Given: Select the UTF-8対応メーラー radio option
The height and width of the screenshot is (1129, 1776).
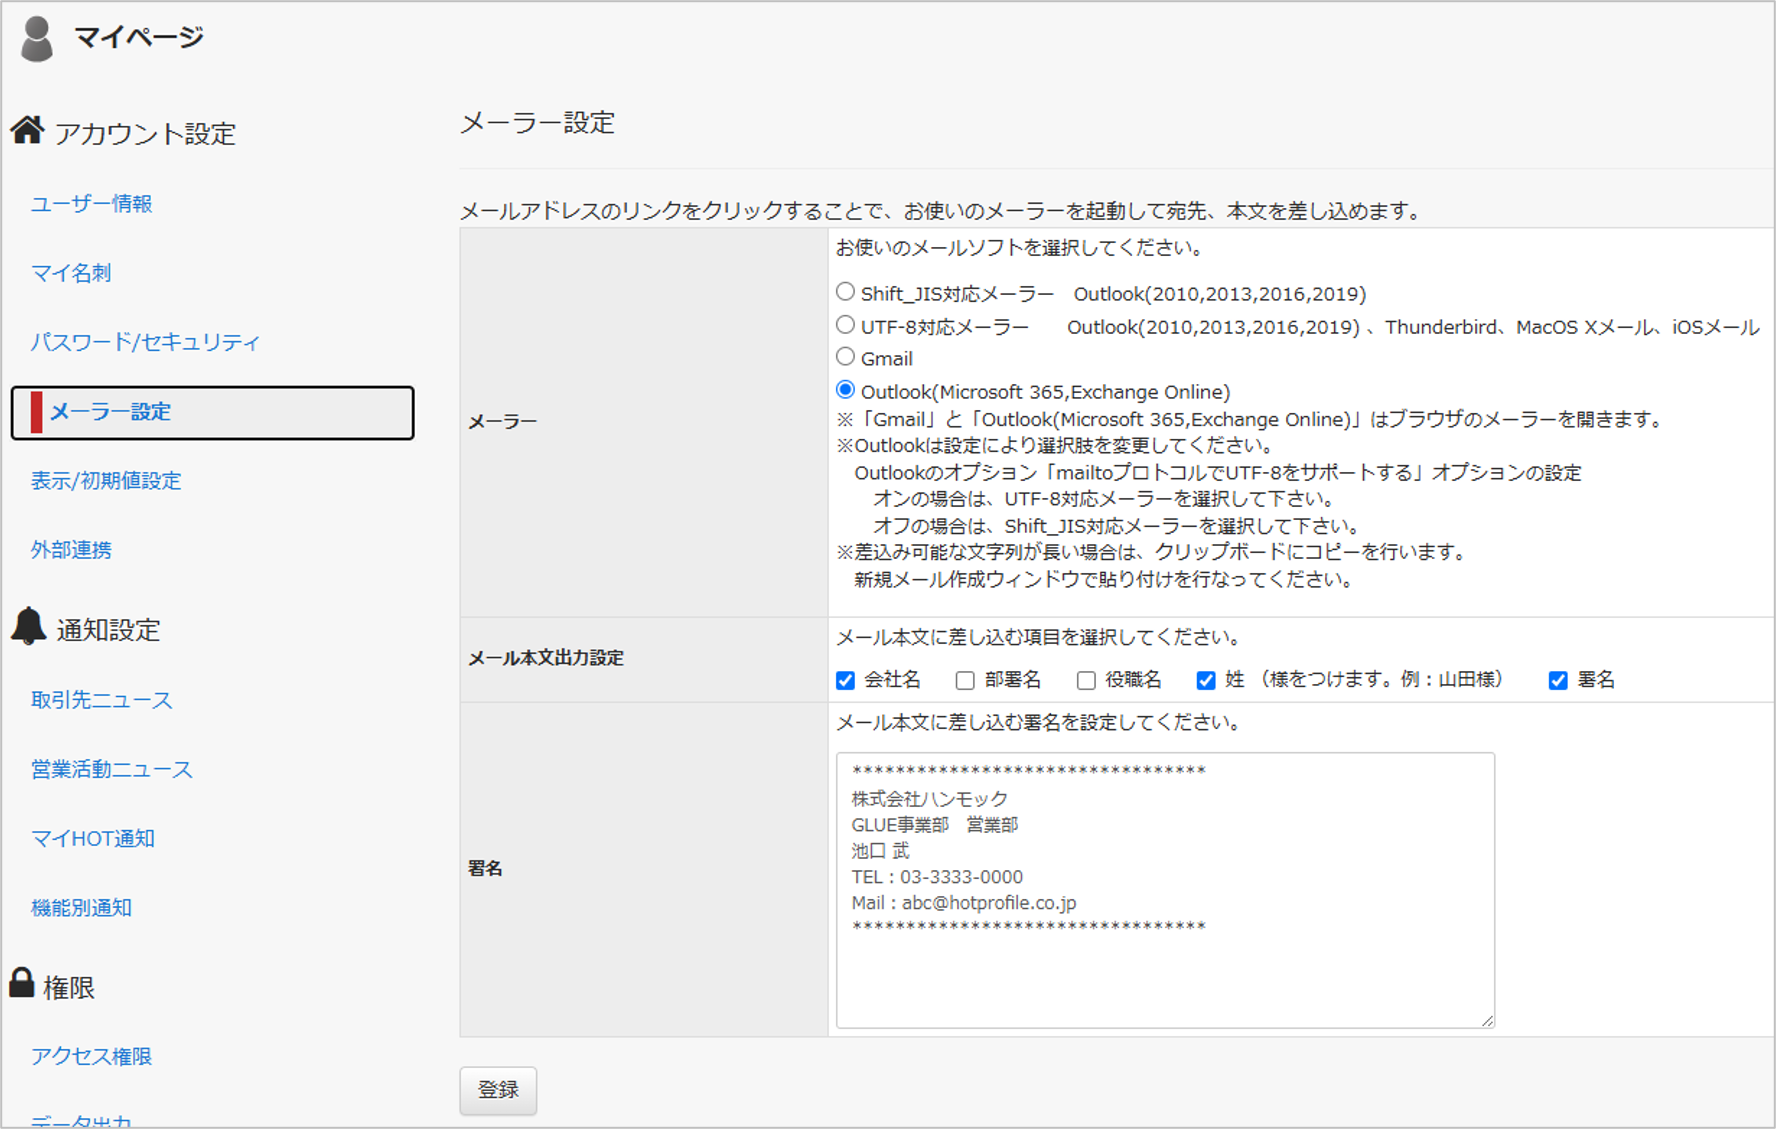Looking at the screenshot, I should (846, 325).
